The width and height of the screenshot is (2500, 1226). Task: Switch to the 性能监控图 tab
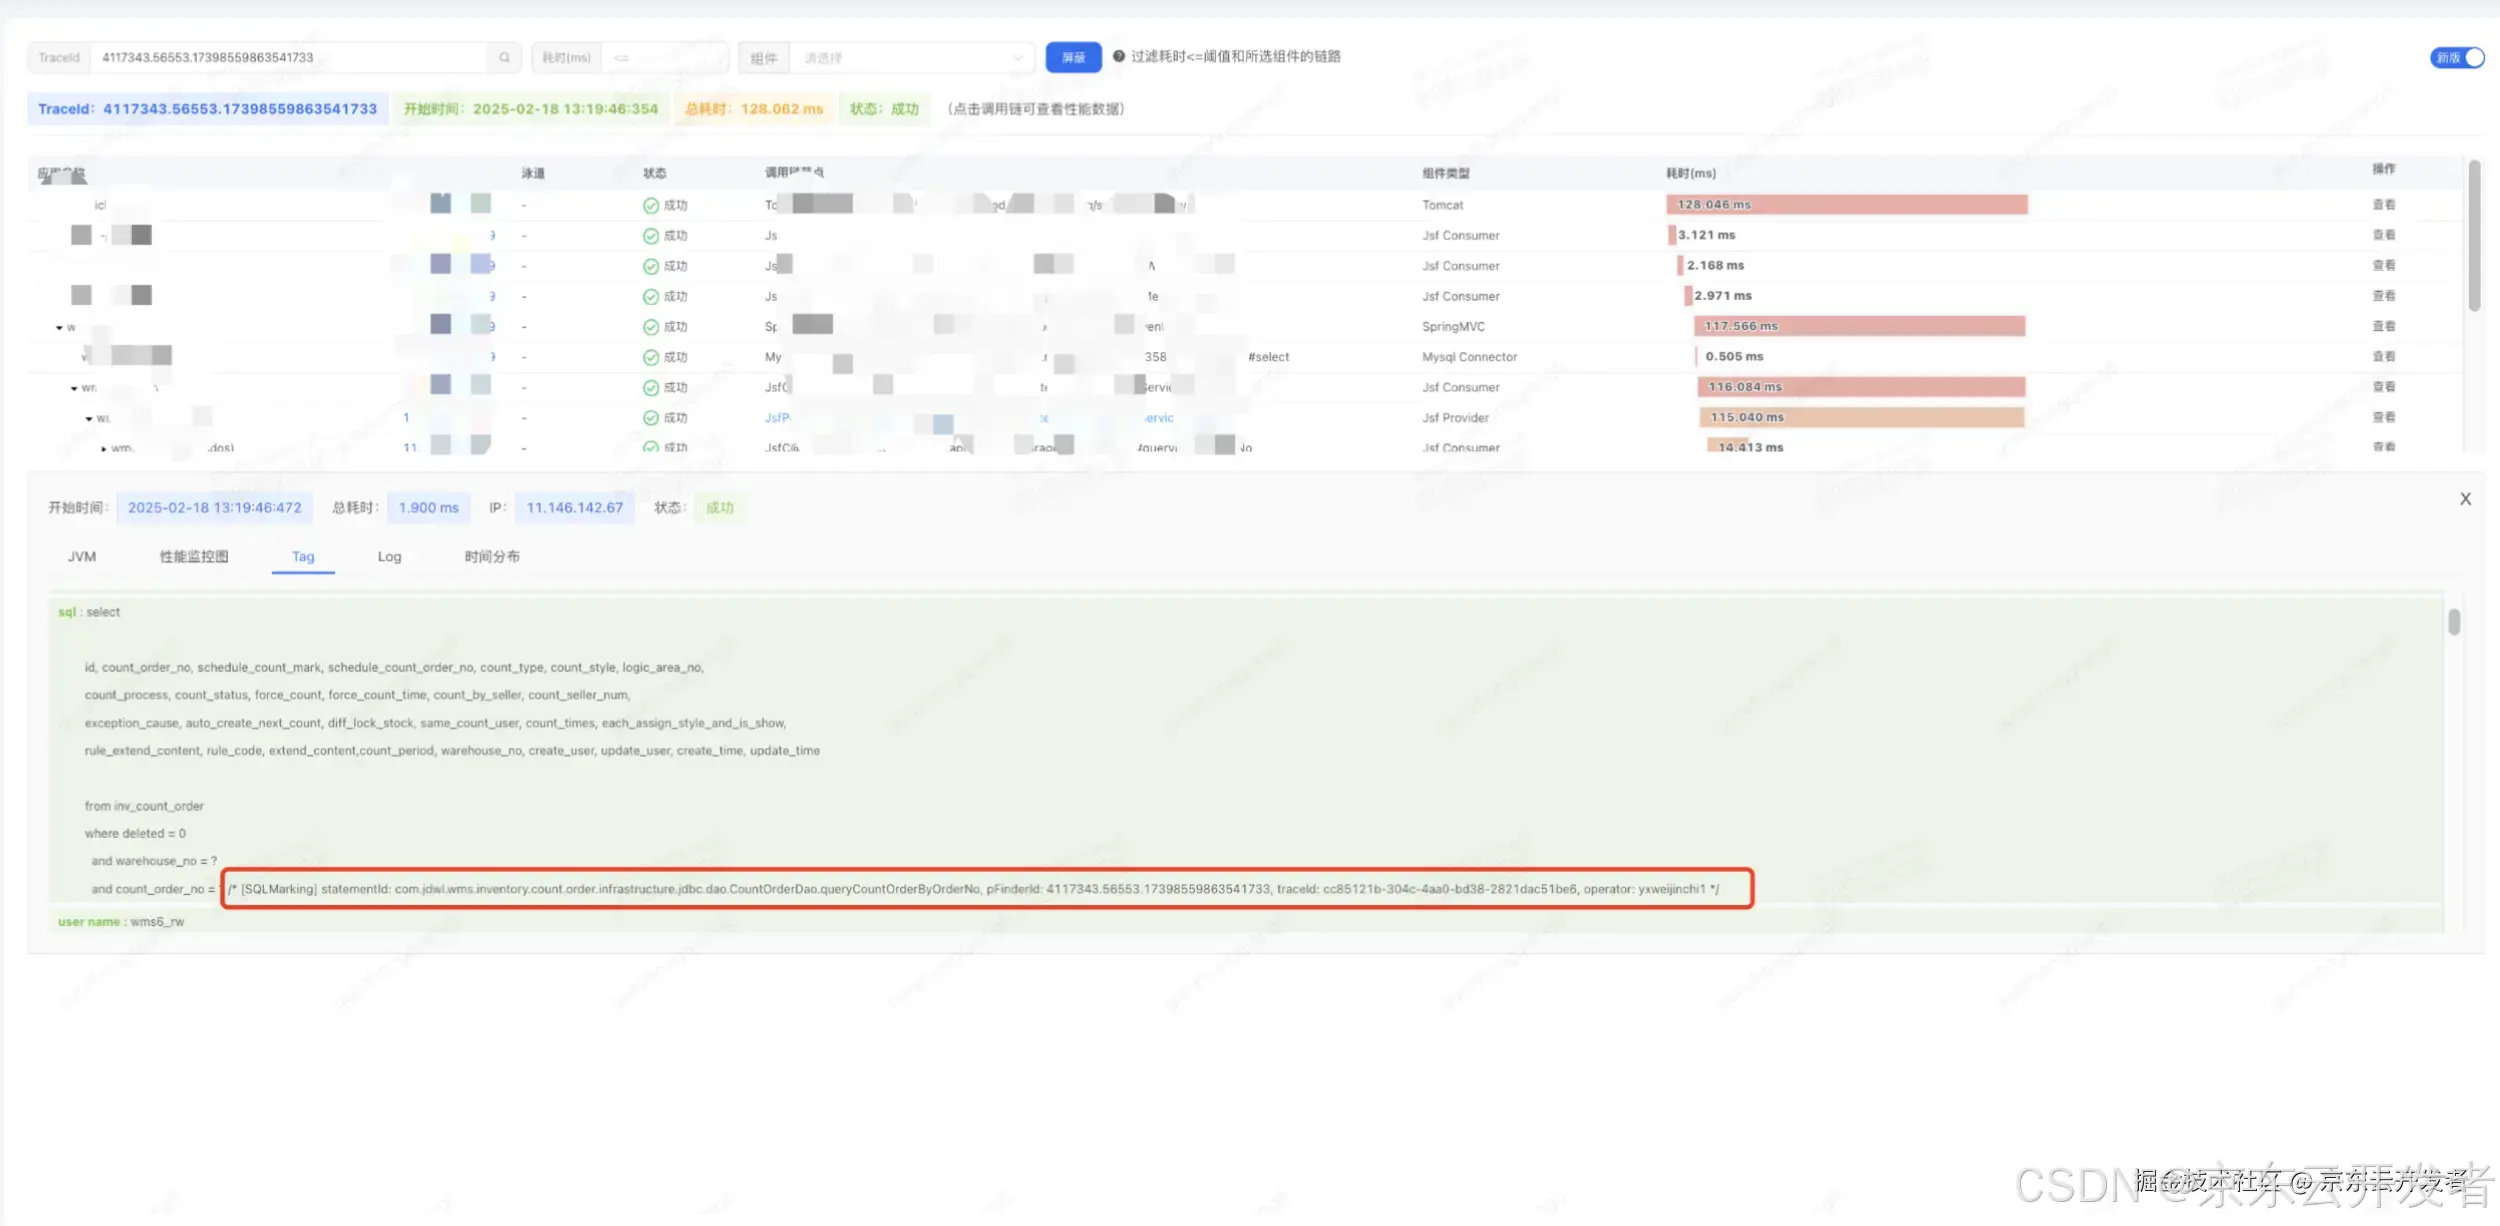point(194,557)
